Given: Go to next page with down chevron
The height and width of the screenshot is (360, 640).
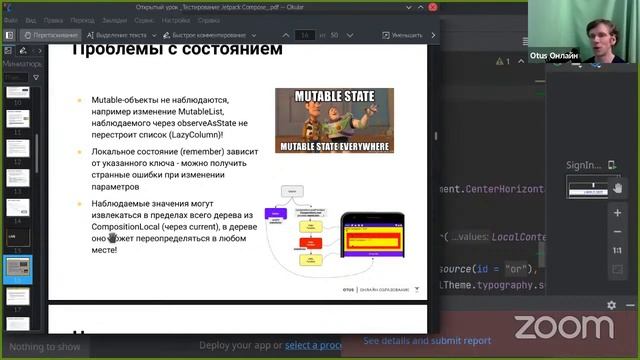Looking at the screenshot, I should coord(350,36).
